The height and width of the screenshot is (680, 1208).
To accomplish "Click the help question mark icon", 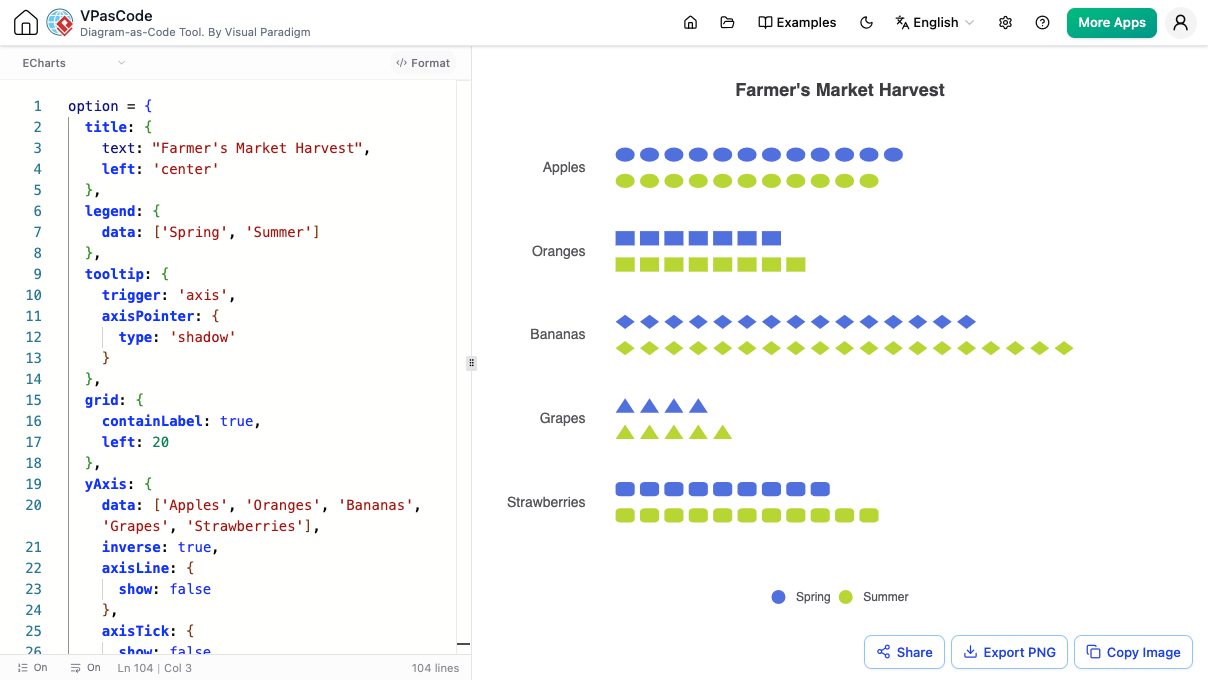I will tap(1043, 22).
